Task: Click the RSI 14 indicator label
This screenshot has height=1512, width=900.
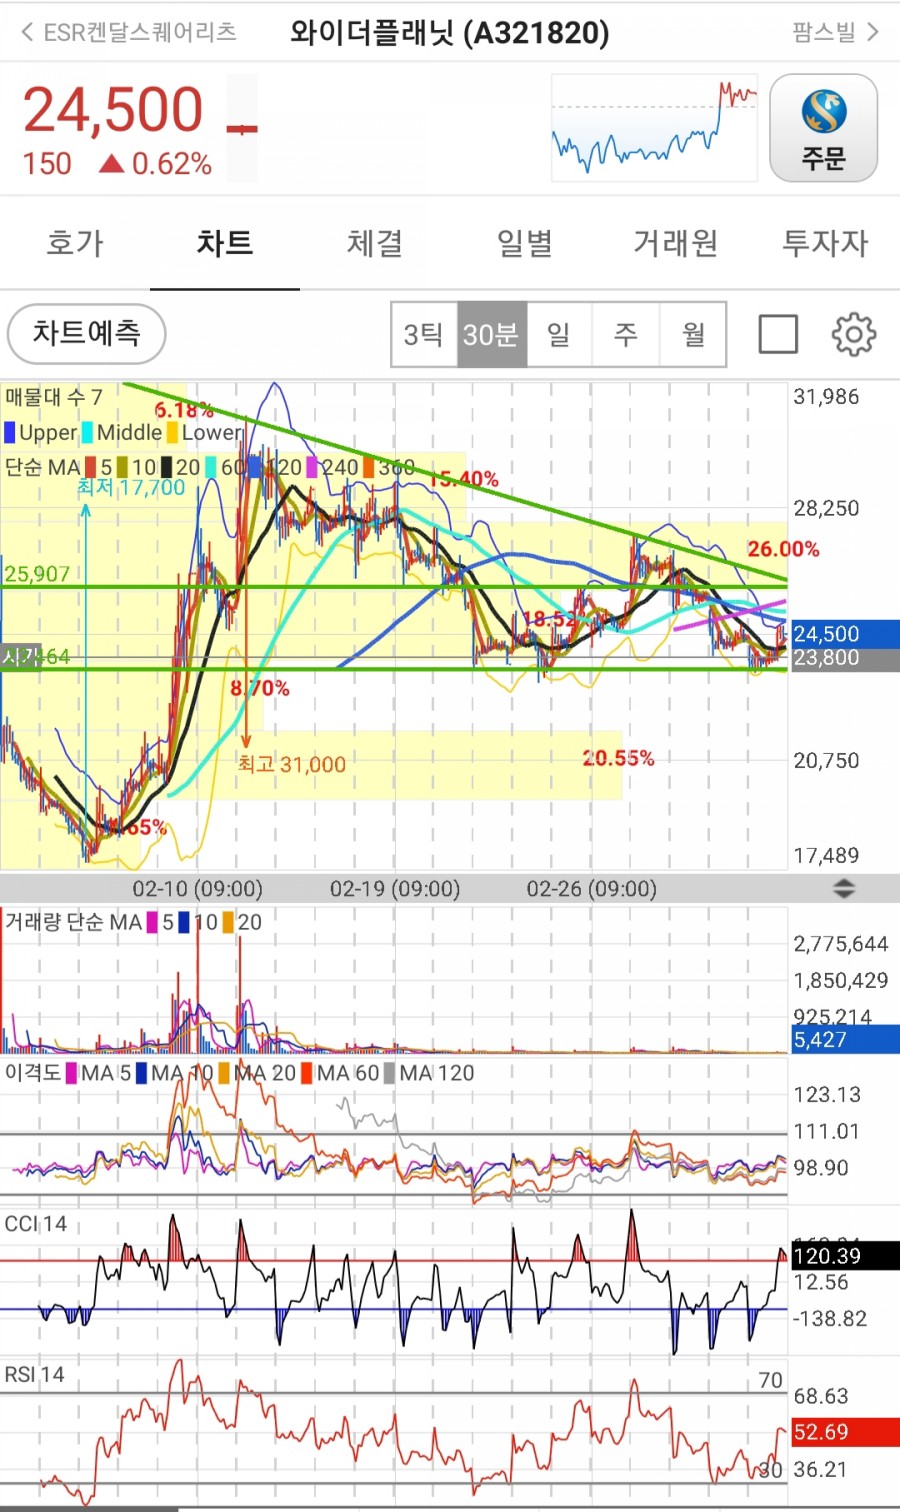Action: pyautogui.click(x=35, y=1375)
